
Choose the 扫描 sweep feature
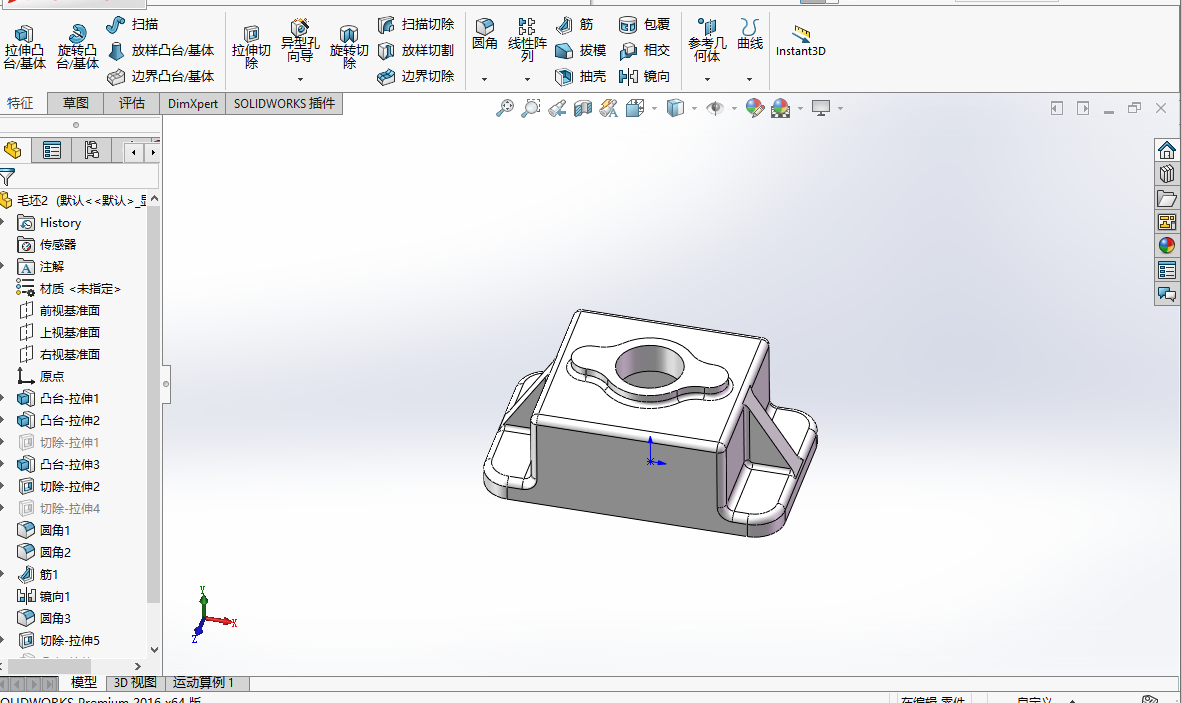click(133, 24)
